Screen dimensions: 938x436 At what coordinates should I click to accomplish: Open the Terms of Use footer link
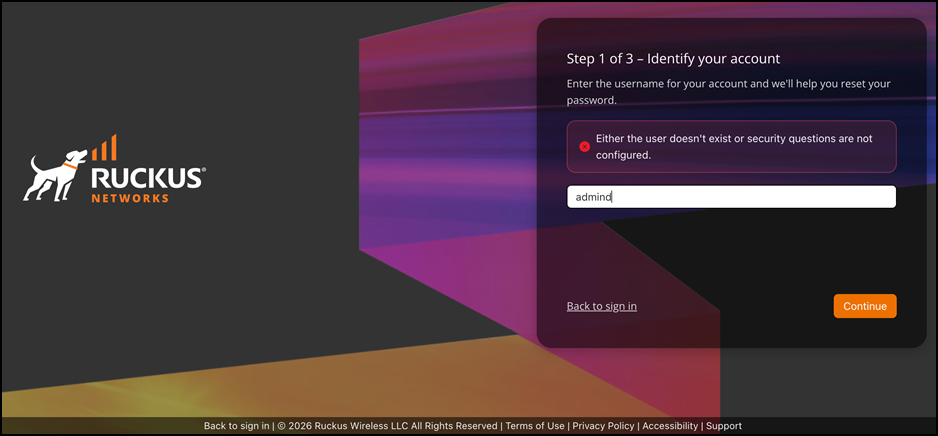535,426
